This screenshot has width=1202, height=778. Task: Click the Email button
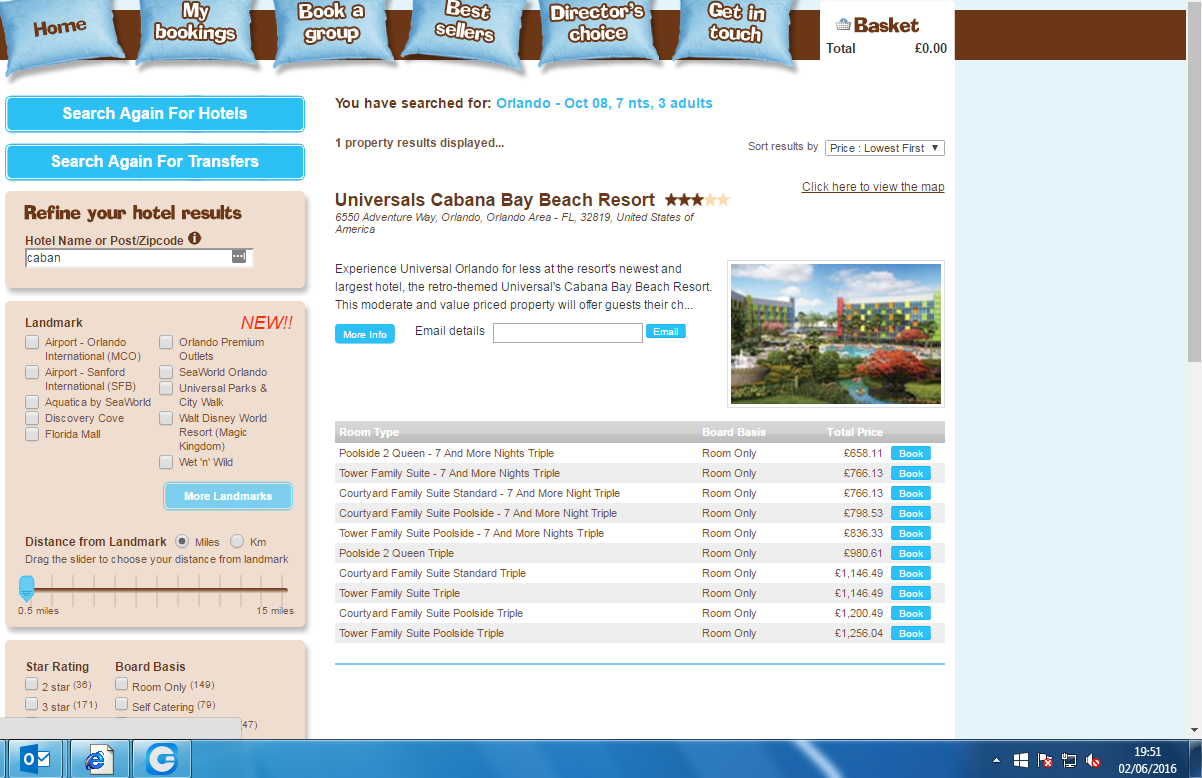(x=666, y=331)
